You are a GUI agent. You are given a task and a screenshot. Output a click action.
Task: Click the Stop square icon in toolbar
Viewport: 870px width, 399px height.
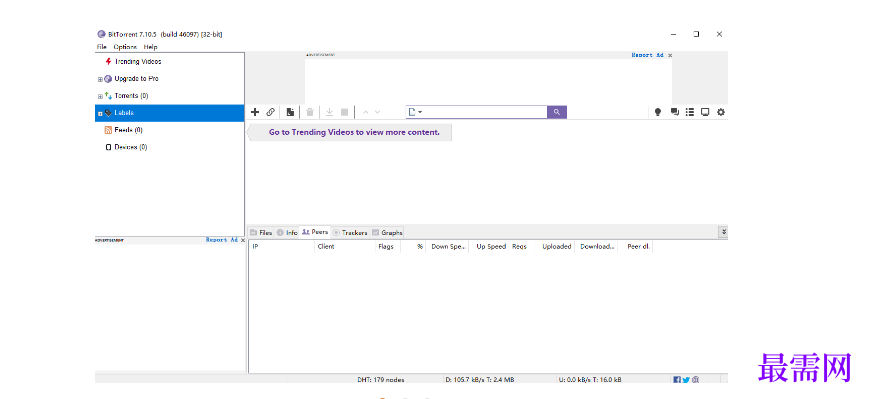[x=345, y=112]
